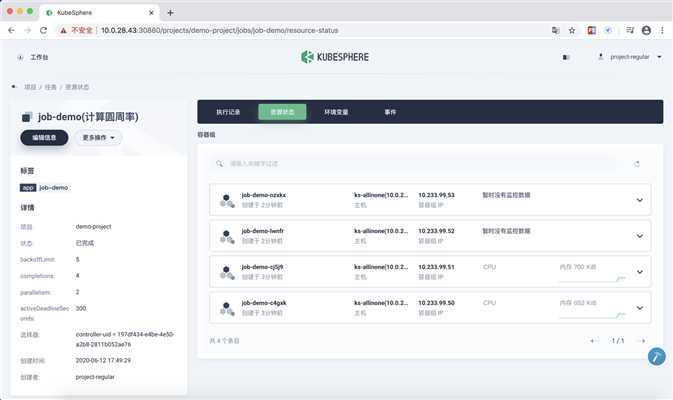673x400 pixels.
Task: Switch to the 执行记录 tab
Action: pos(228,112)
